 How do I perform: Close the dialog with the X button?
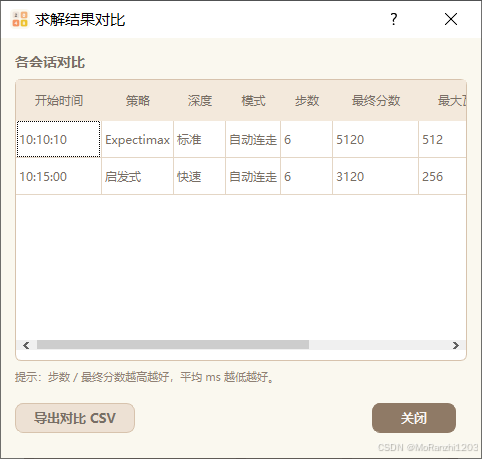(x=451, y=19)
